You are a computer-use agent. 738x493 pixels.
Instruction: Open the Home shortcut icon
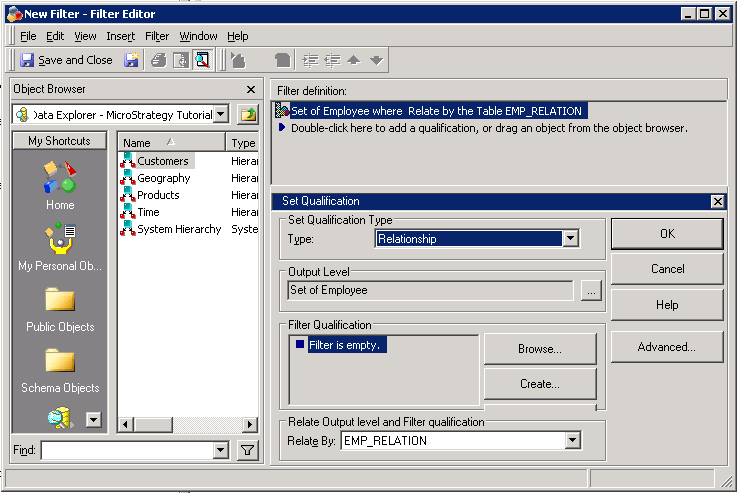coord(60,185)
